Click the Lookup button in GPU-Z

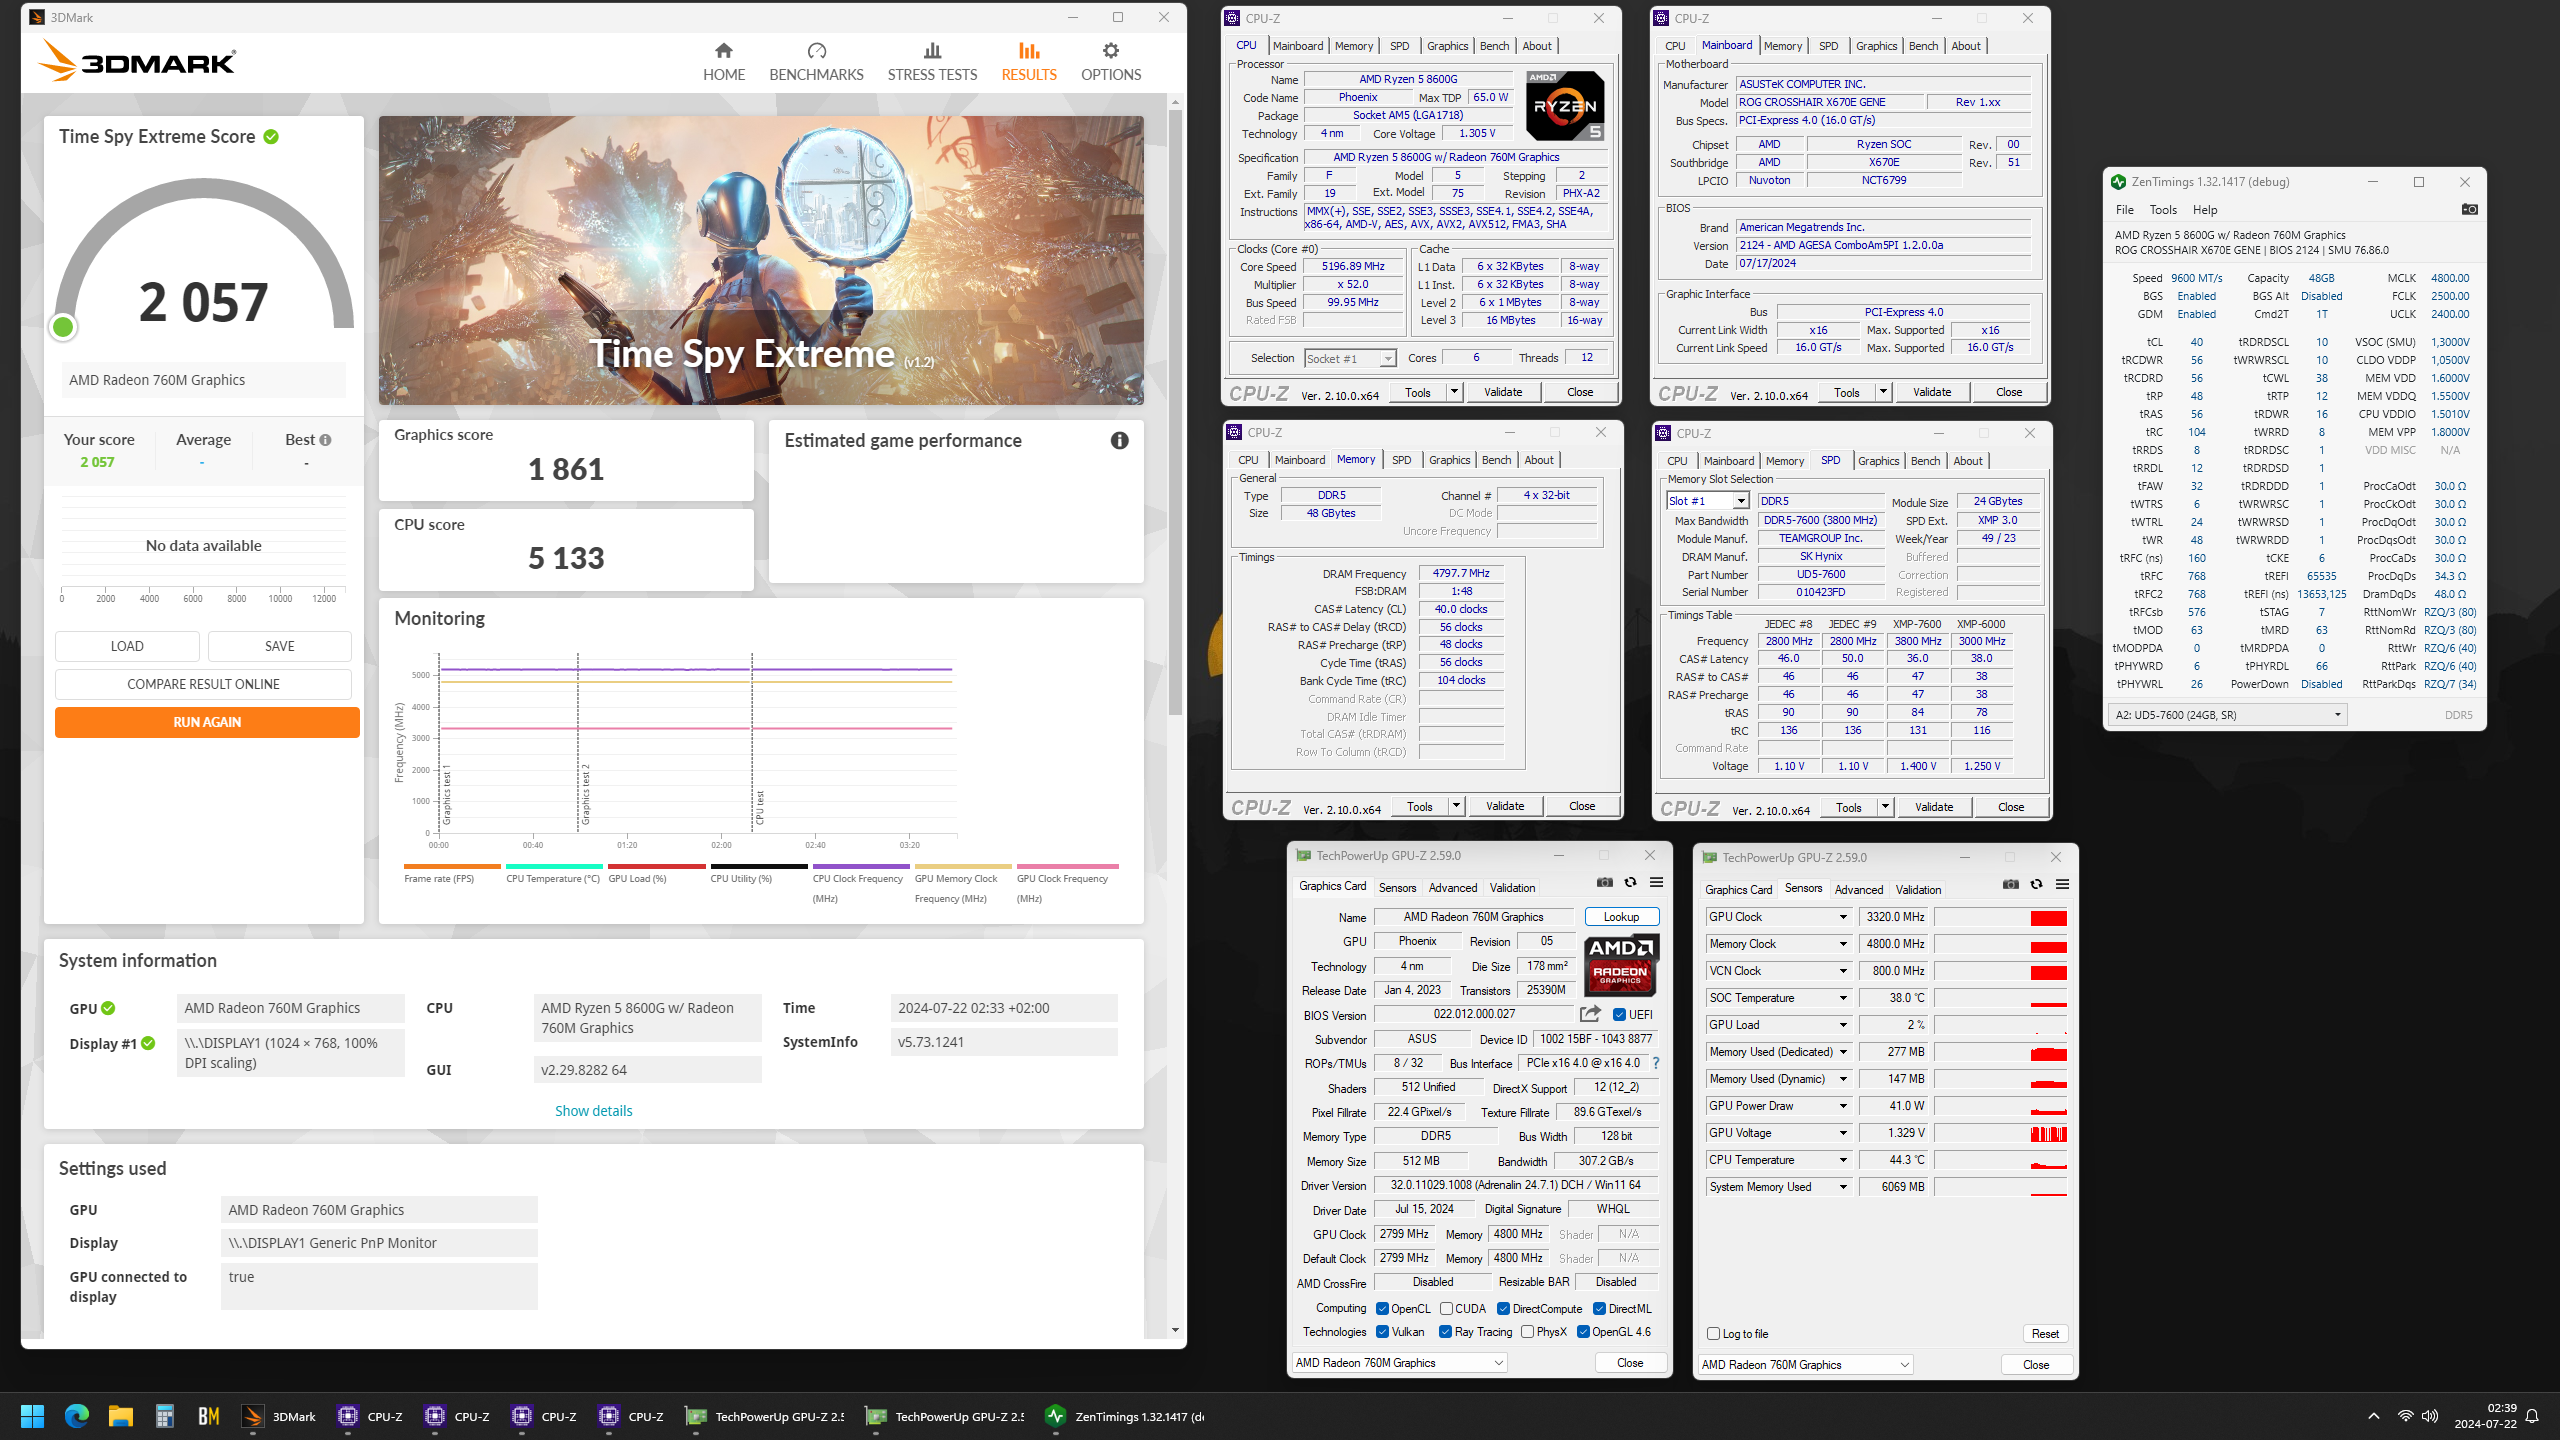[x=1621, y=917]
